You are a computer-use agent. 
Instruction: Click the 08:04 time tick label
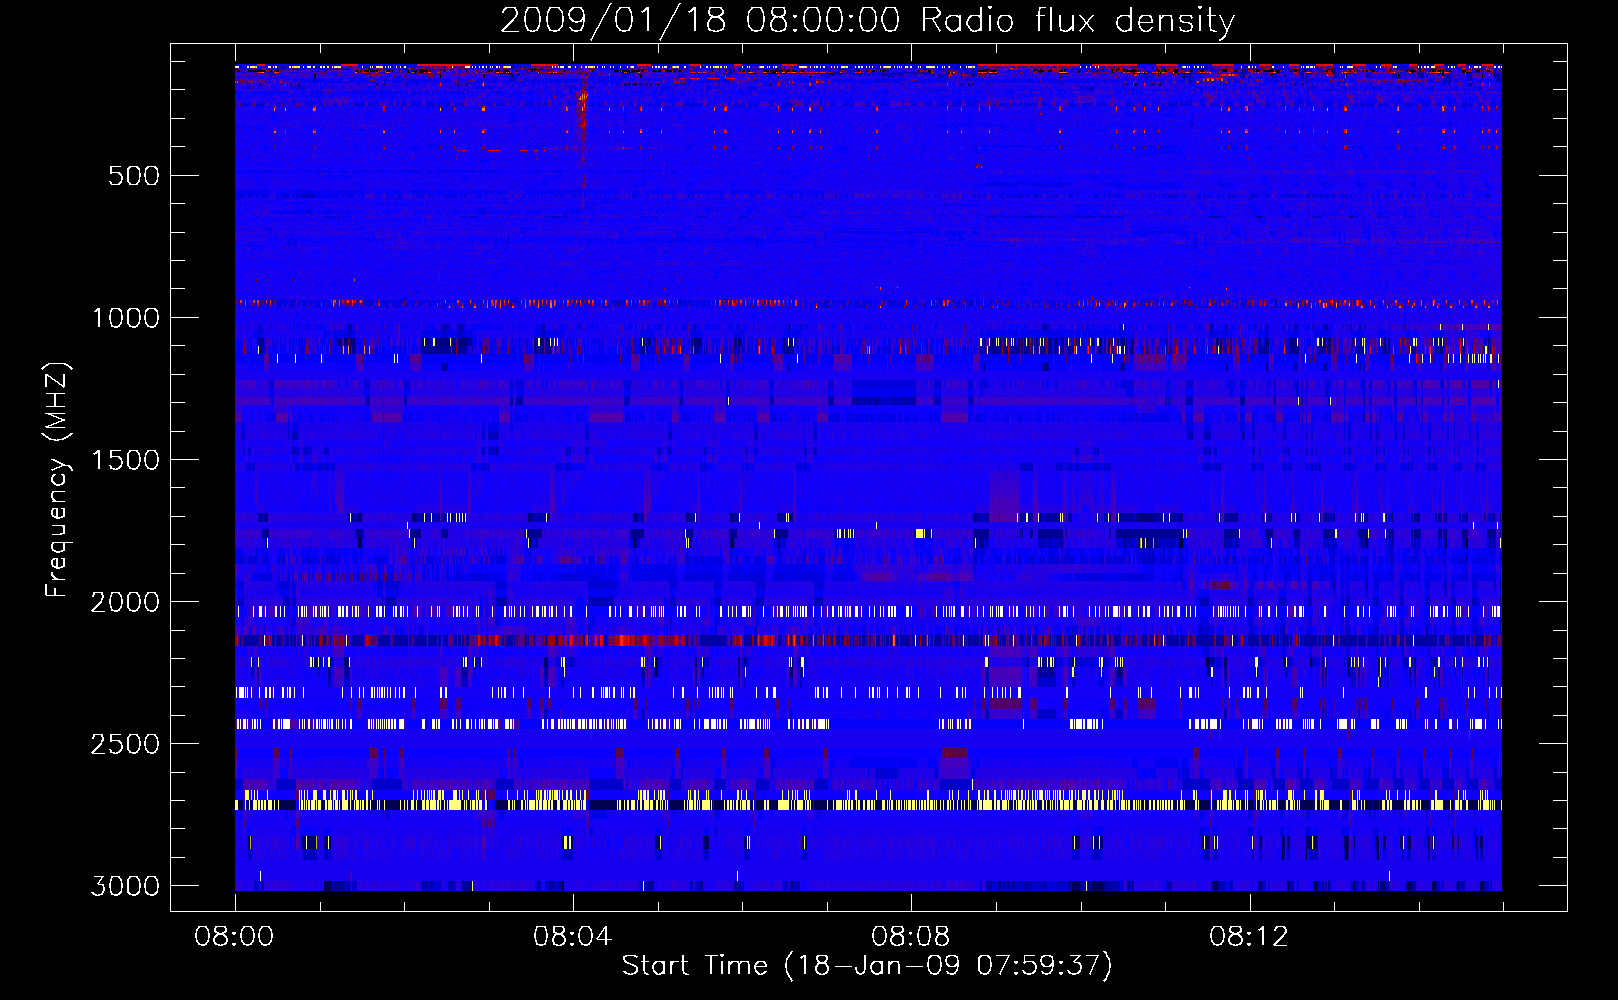pyautogui.click(x=572, y=937)
